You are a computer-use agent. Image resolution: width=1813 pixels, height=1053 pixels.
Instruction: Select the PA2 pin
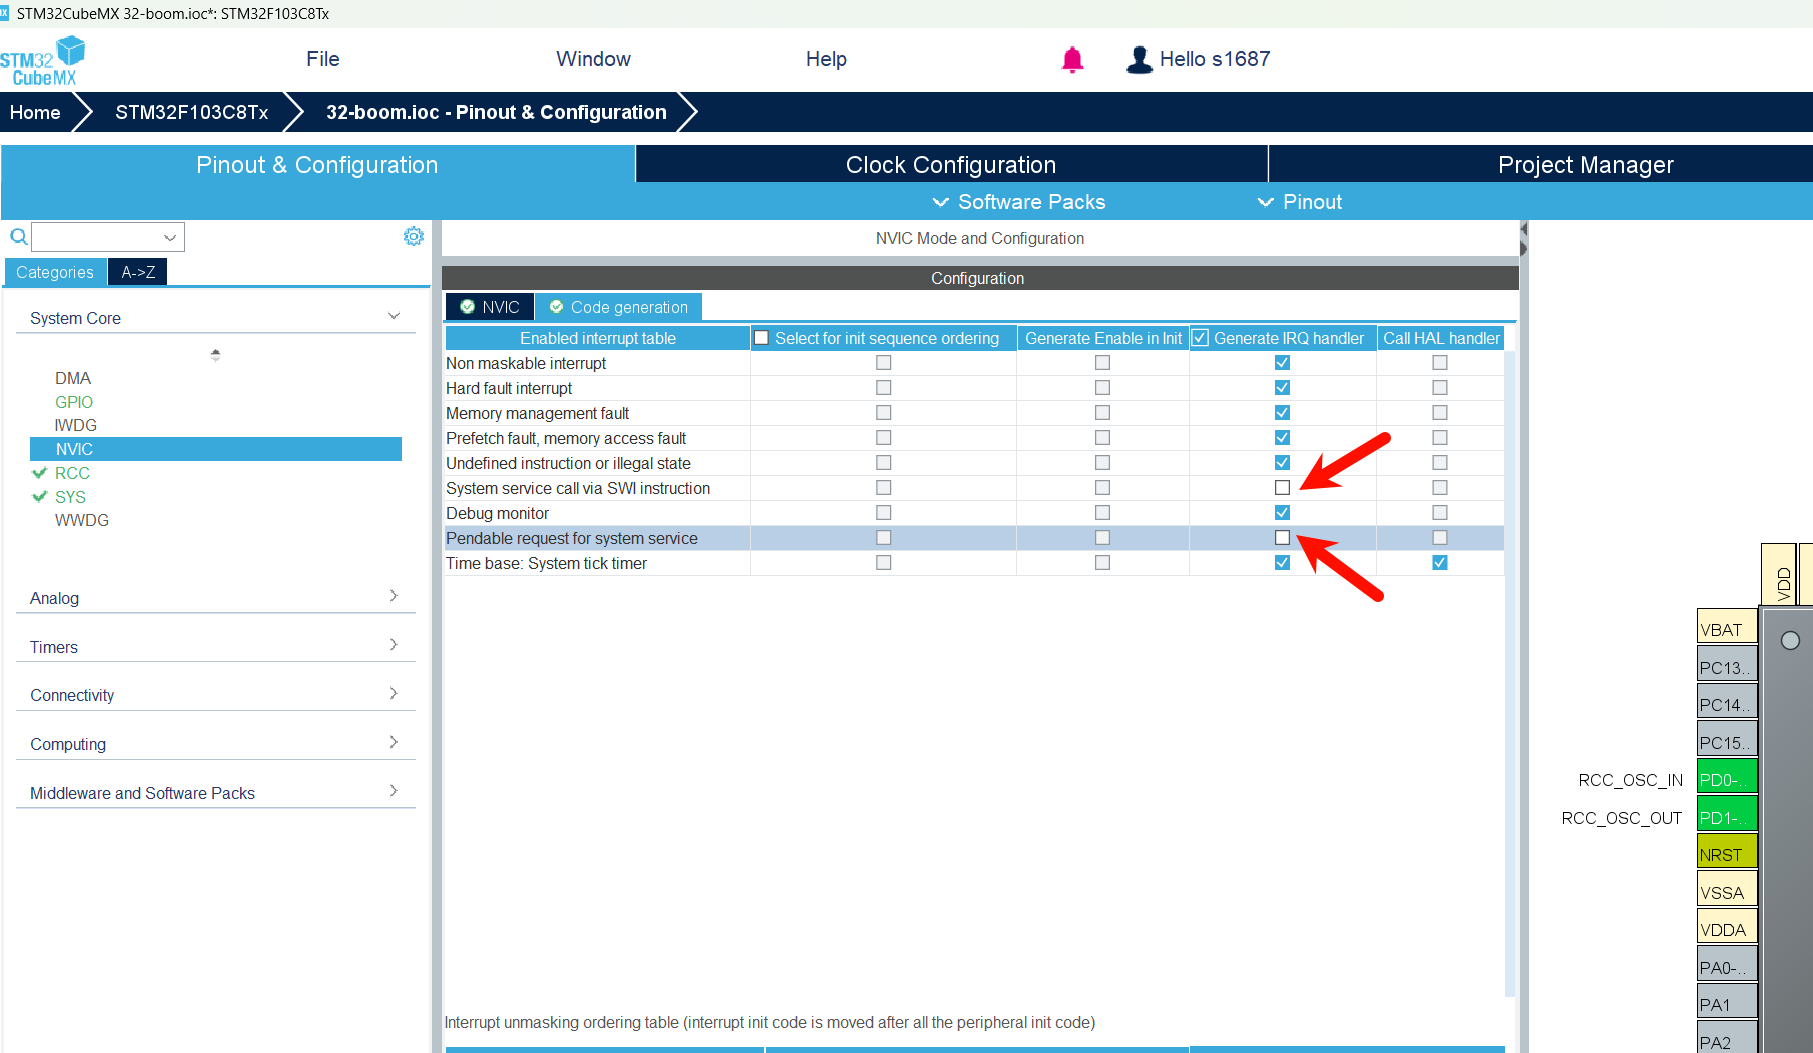(1727, 1038)
